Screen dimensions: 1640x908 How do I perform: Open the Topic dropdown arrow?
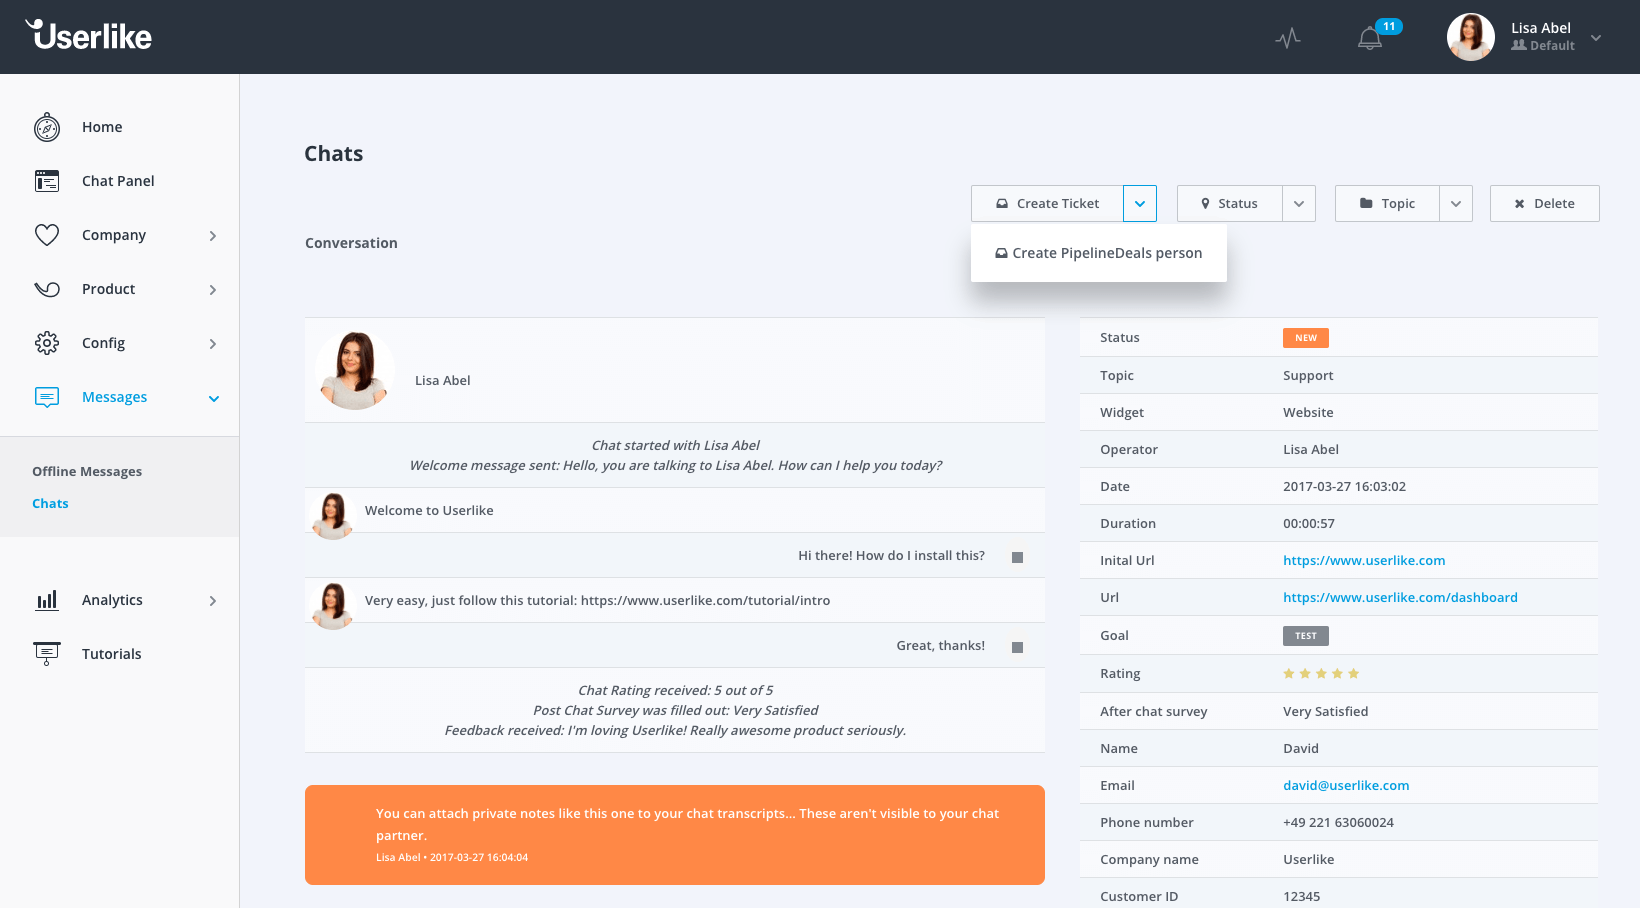[1456, 203]
